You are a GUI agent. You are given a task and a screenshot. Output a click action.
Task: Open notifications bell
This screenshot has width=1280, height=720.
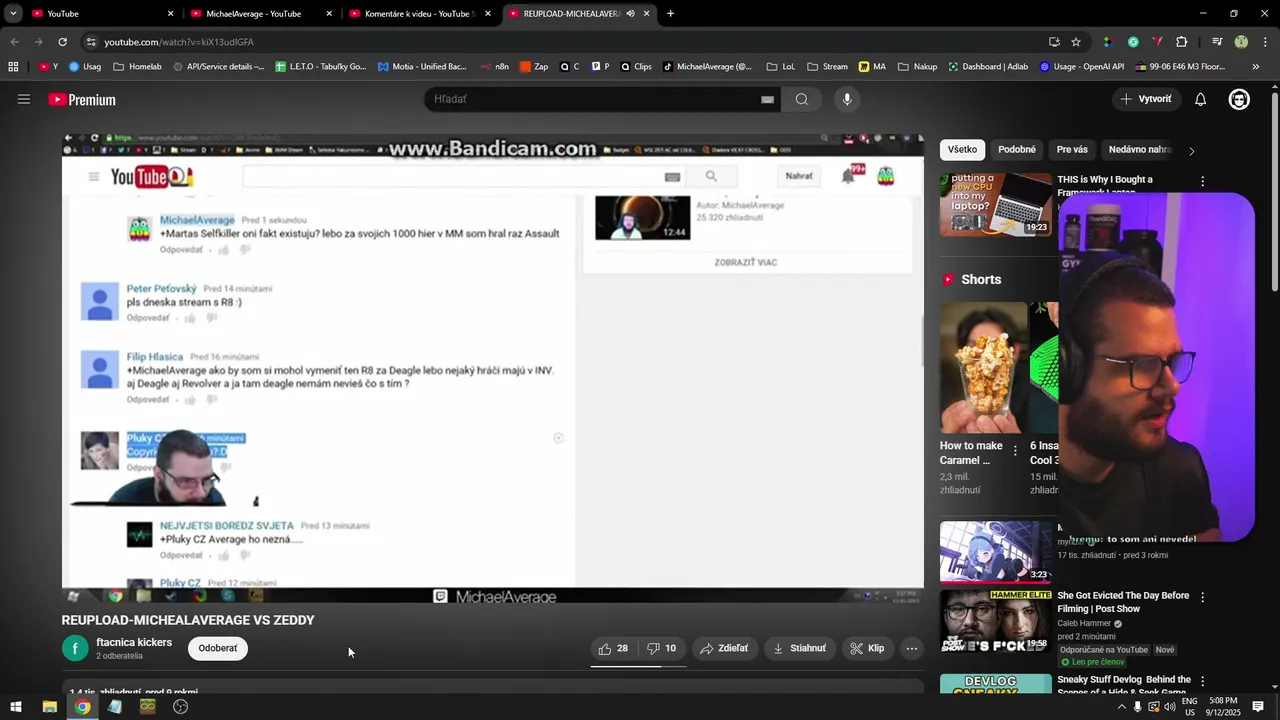(1201, 99)
